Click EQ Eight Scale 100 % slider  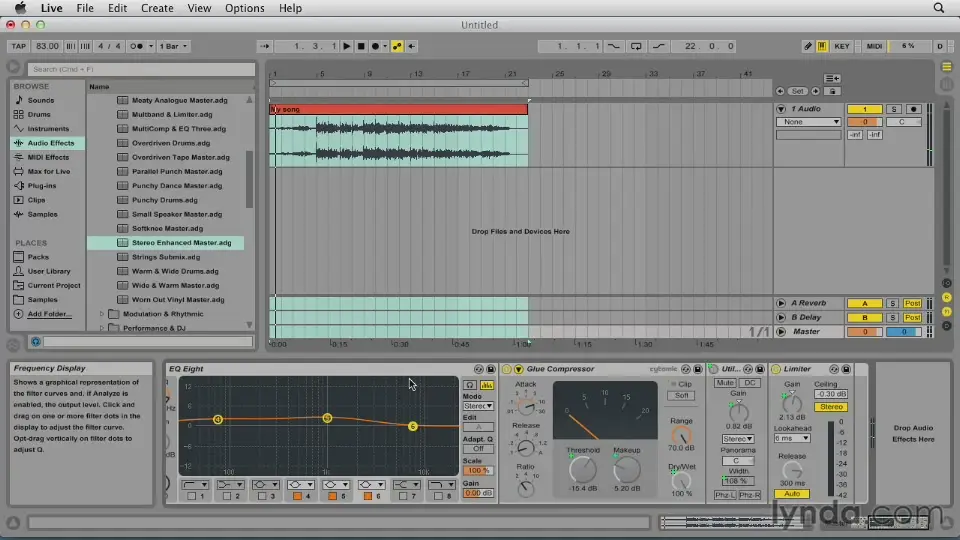point(478,471)
